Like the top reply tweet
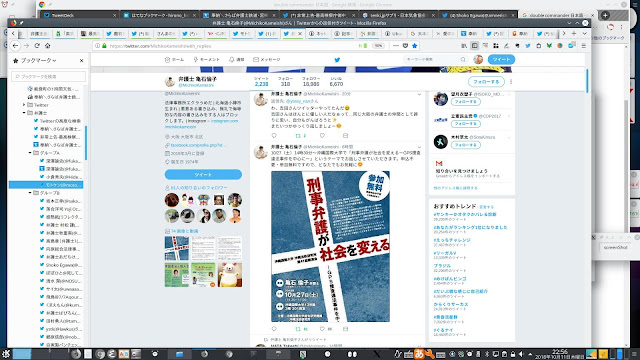This screenshot has width=640, height=360. [x=322, y=136]
